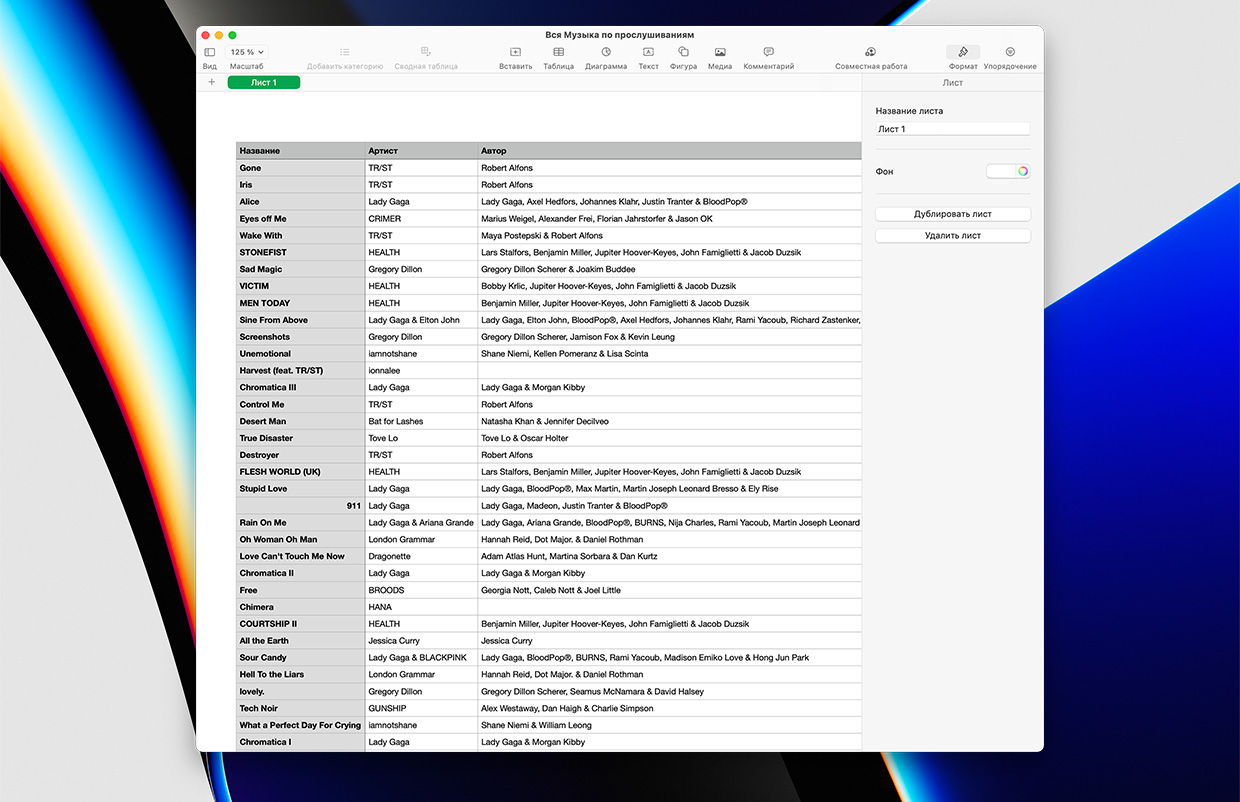Click the Вставить insert icon
Screen dimensions: 1240x802
pyautogui.click(x=515, y=51)
